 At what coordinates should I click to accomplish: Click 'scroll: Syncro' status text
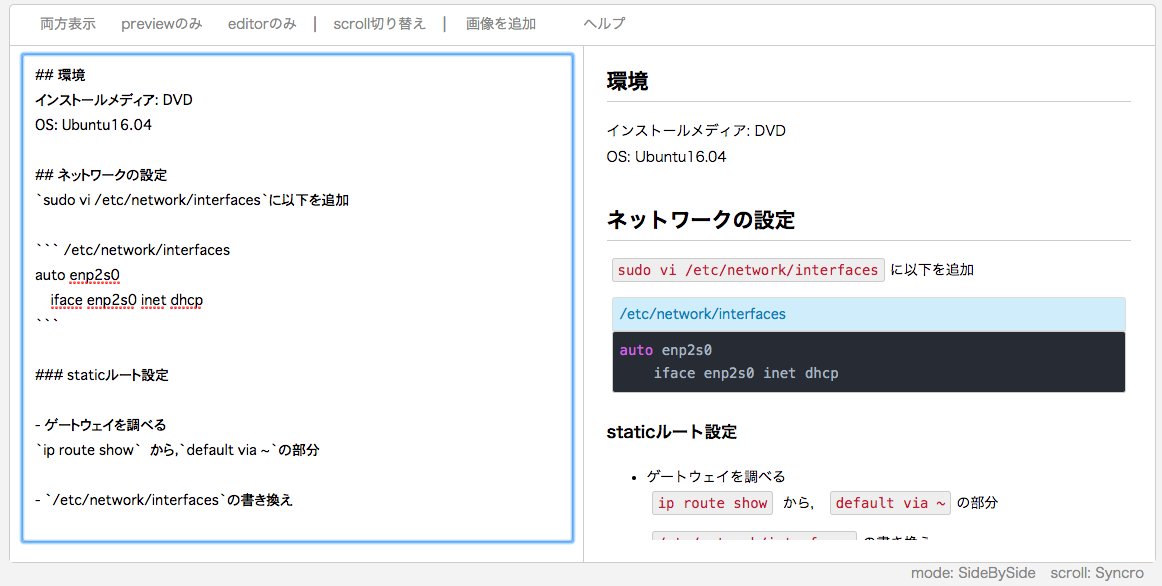pos(1097,573)
